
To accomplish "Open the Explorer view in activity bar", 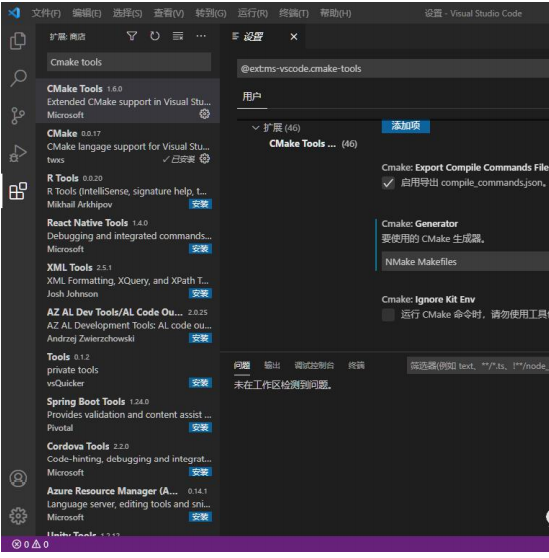I will (18, 41).
